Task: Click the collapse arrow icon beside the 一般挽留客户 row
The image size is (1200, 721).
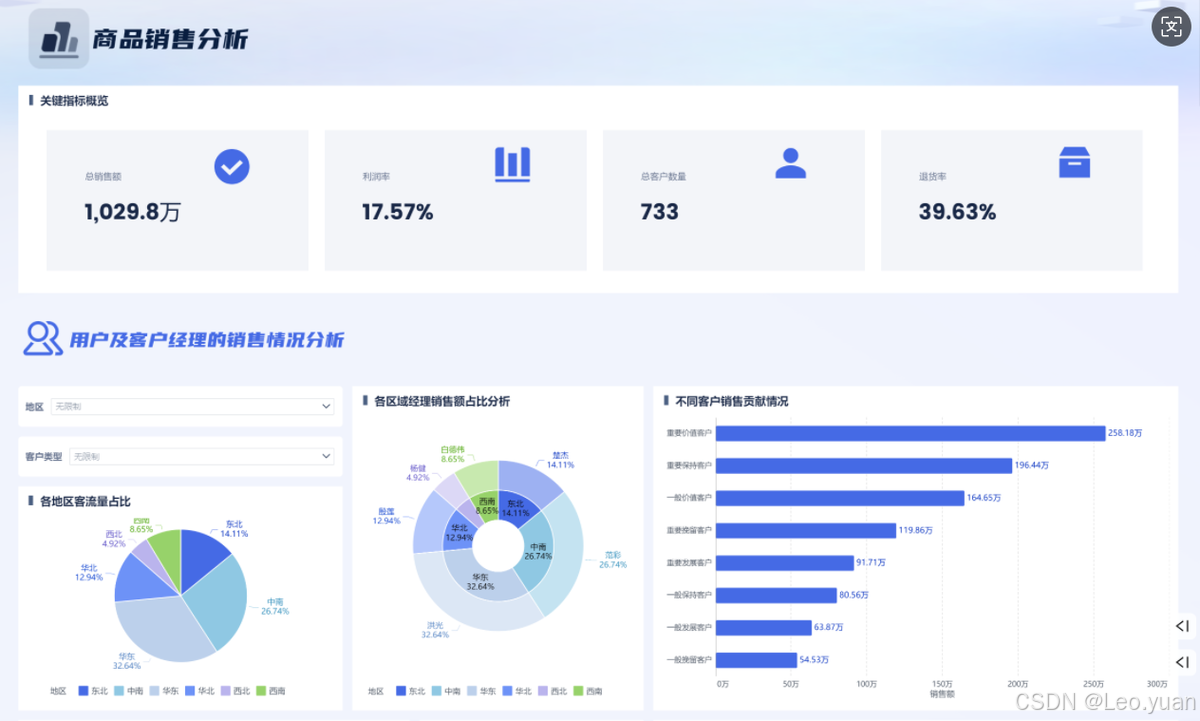Action: click(x=1183, y=662)
